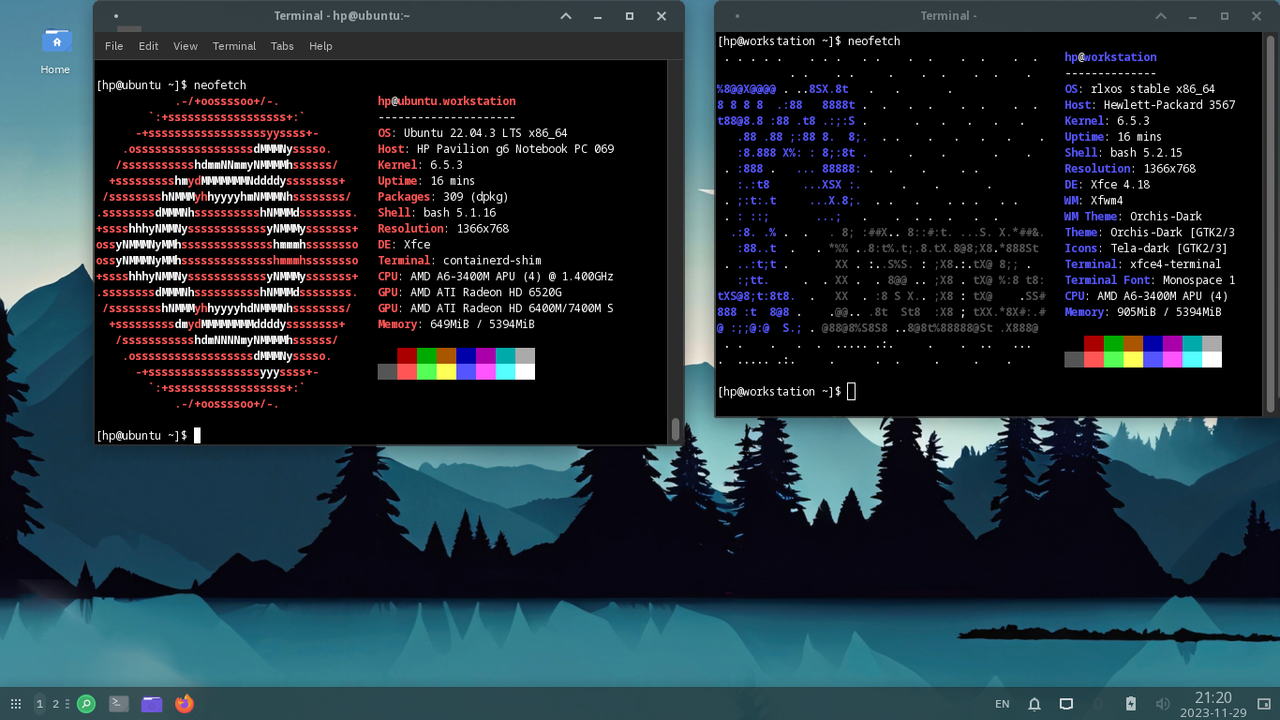This screenshot has width=1280, height=720.
Task: Open the Terminal menu in the menu bar
Action: pyautogui.click(x=234, y=46)
